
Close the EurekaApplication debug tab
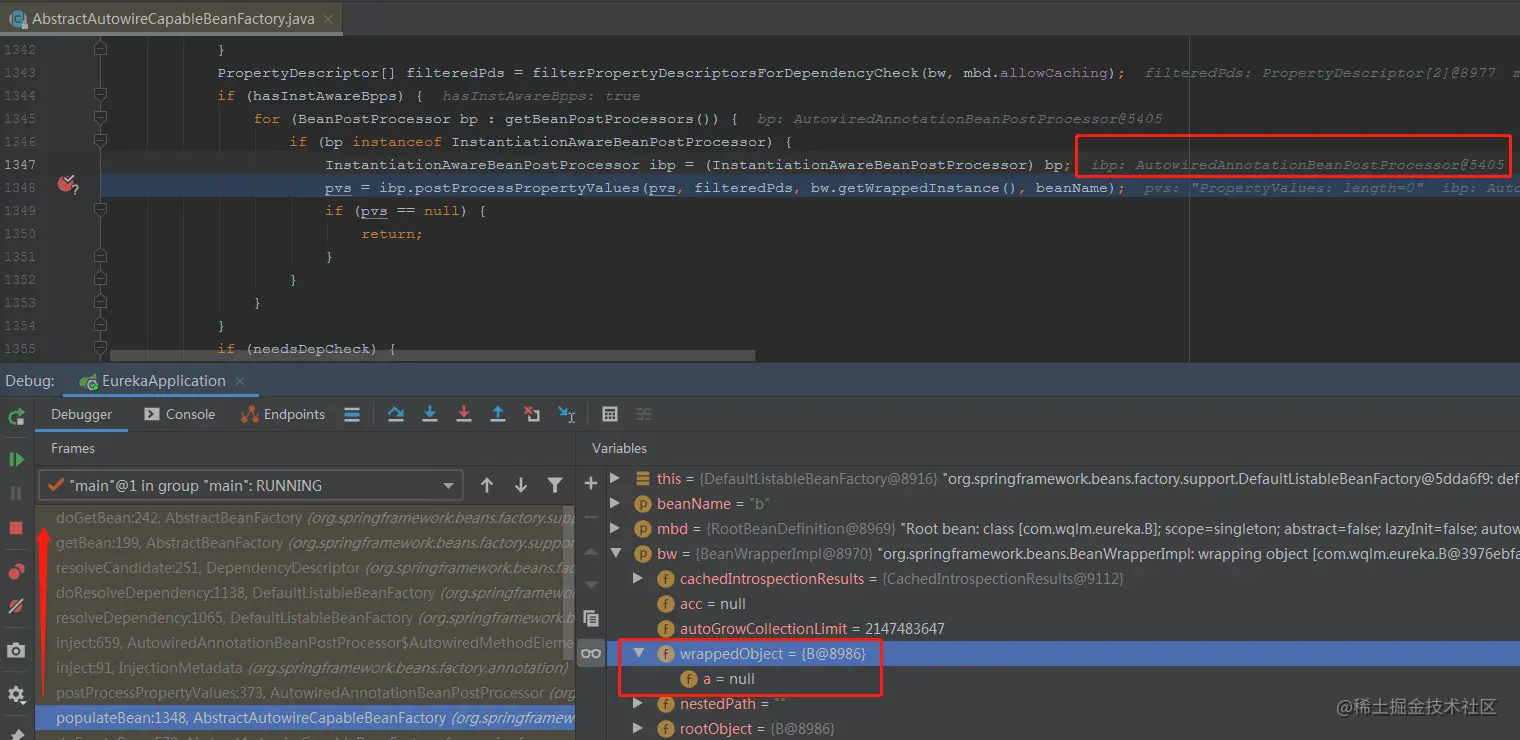(240, 381)
